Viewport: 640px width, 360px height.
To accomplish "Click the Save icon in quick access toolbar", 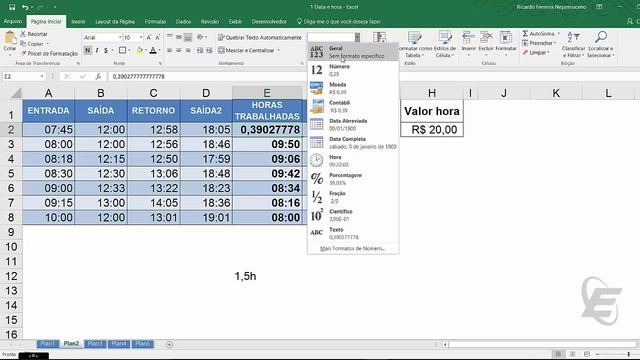I will tap(12, 7).
